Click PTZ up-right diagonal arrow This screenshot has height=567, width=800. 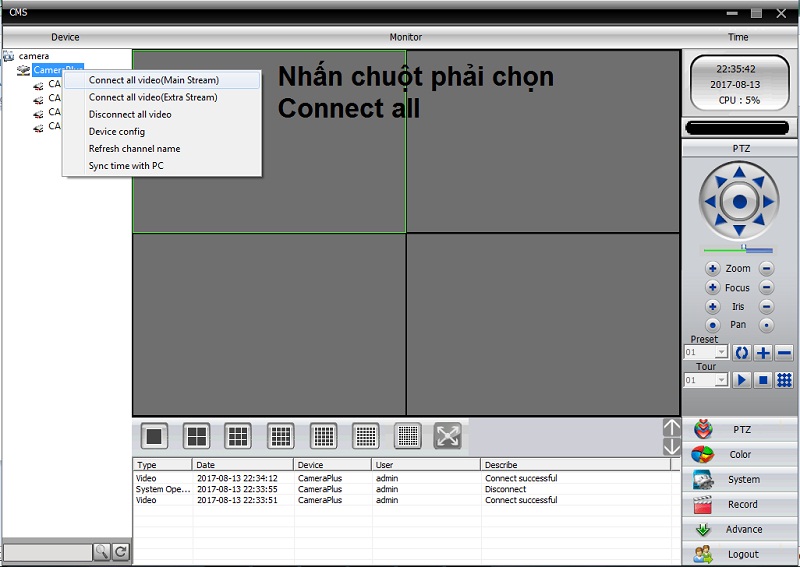pyautogui.click(x=759, y=181)
